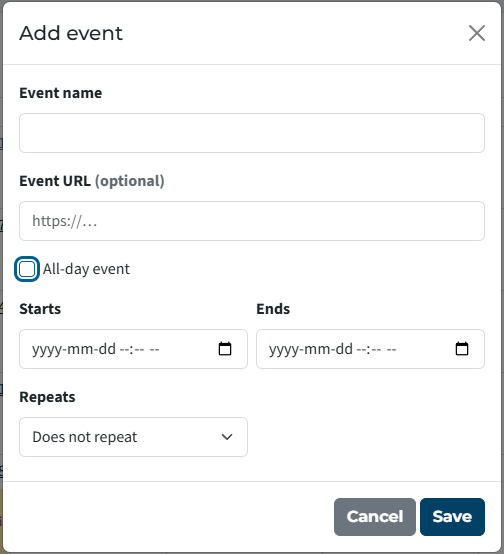Close the Add event dialog with X
Viewport: 504px width, 554px height.
(x=477, y=33)
